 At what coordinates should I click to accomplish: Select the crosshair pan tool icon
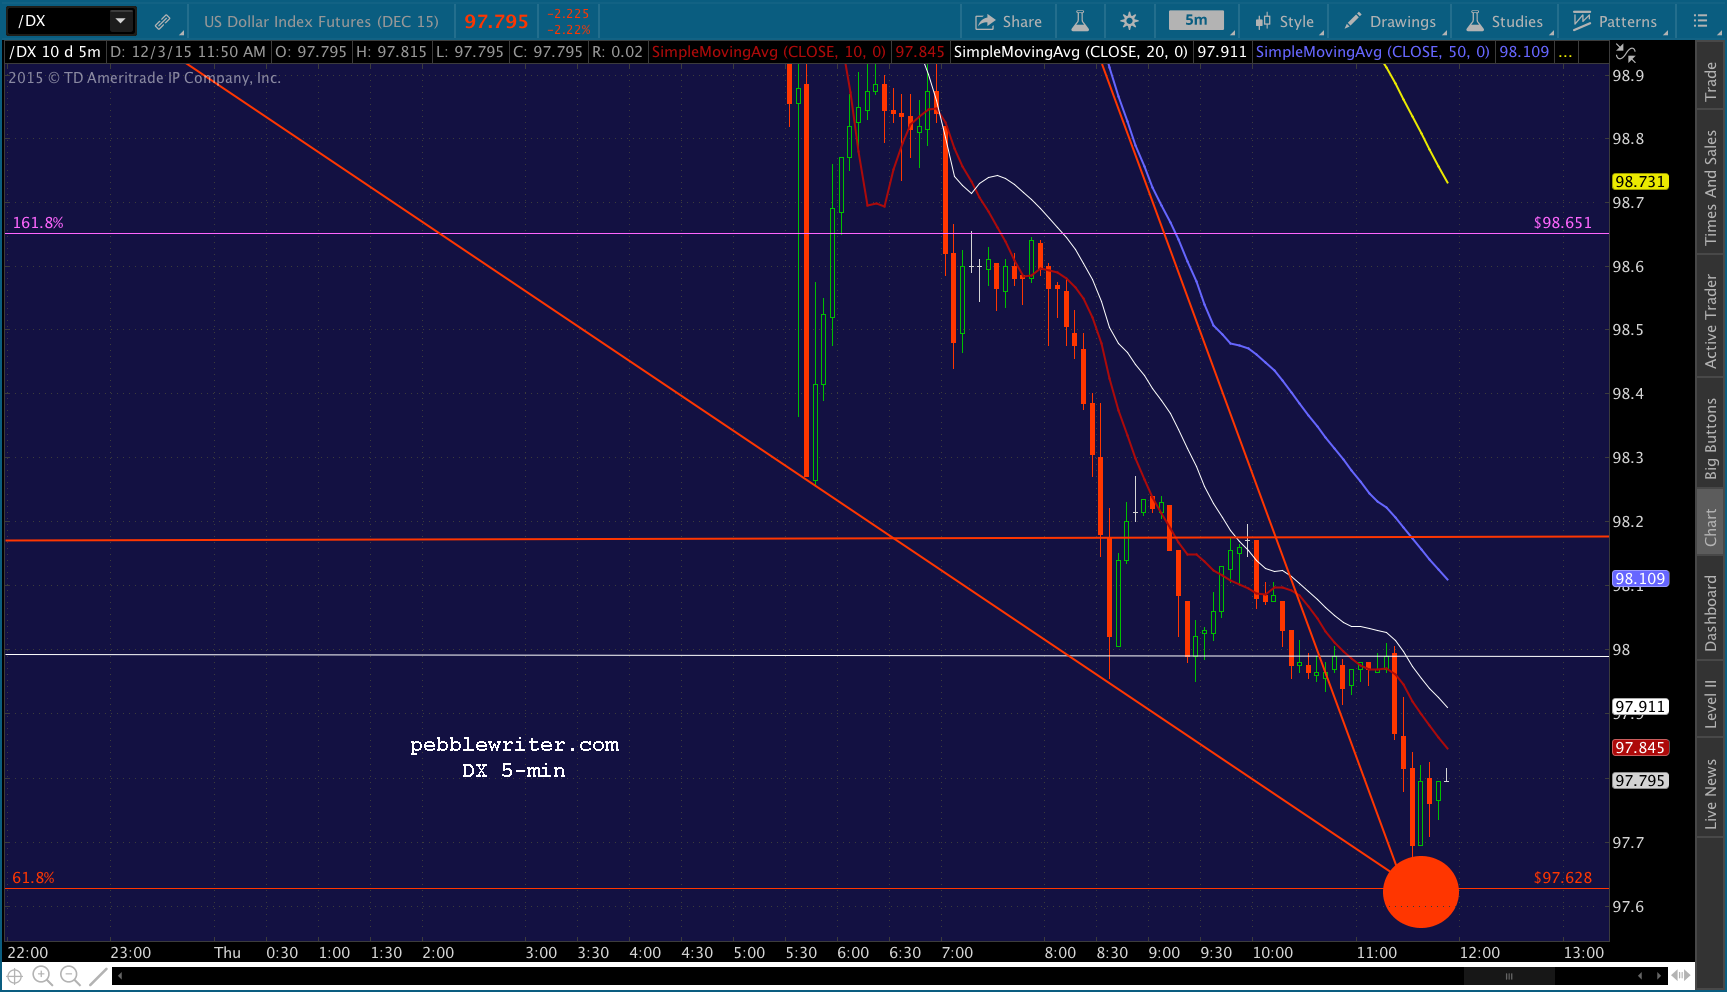(x=15, y=976)
